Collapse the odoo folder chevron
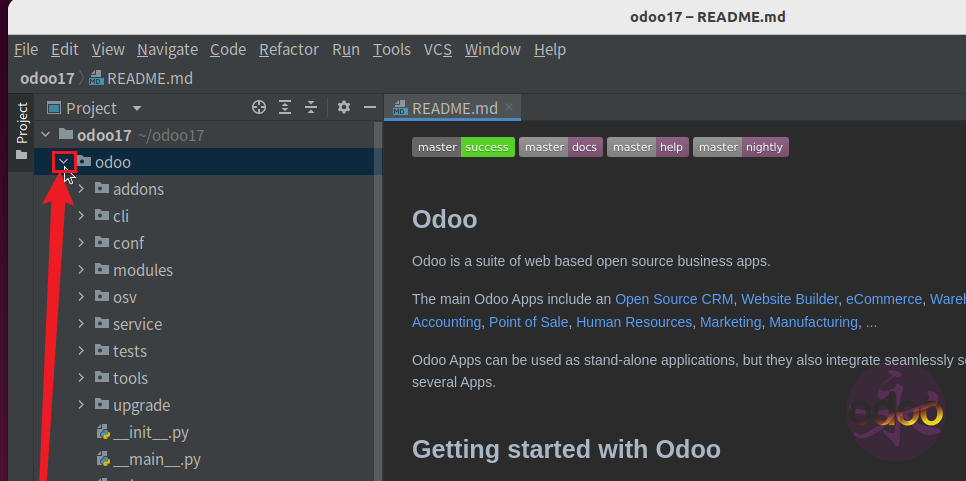The image size is (966, 481). [63, 161]
